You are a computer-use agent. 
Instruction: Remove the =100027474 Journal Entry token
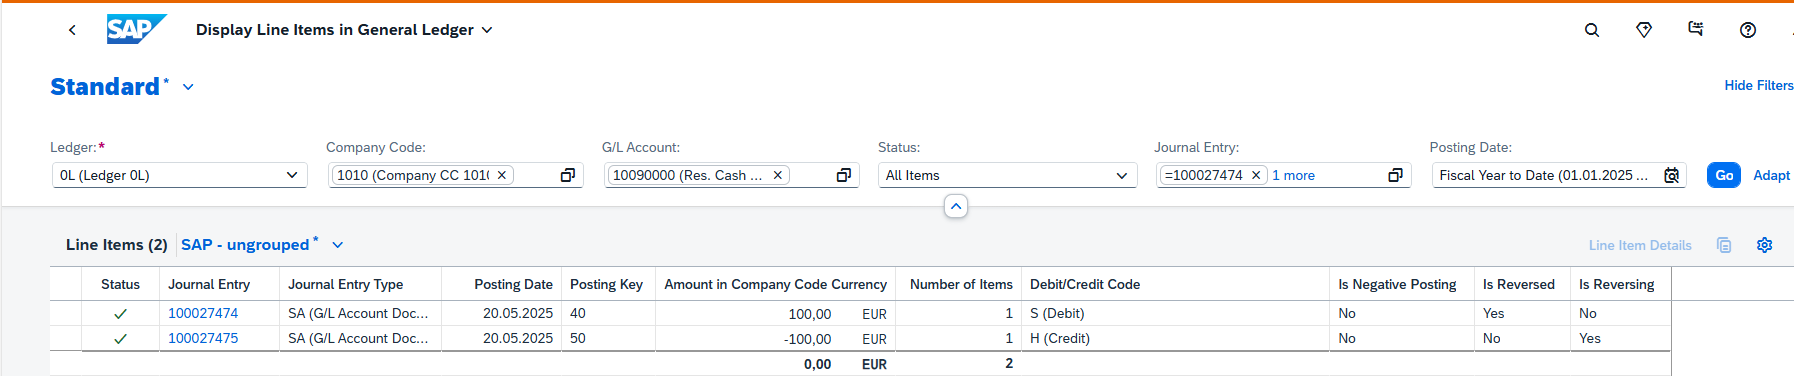[1256, 175]
